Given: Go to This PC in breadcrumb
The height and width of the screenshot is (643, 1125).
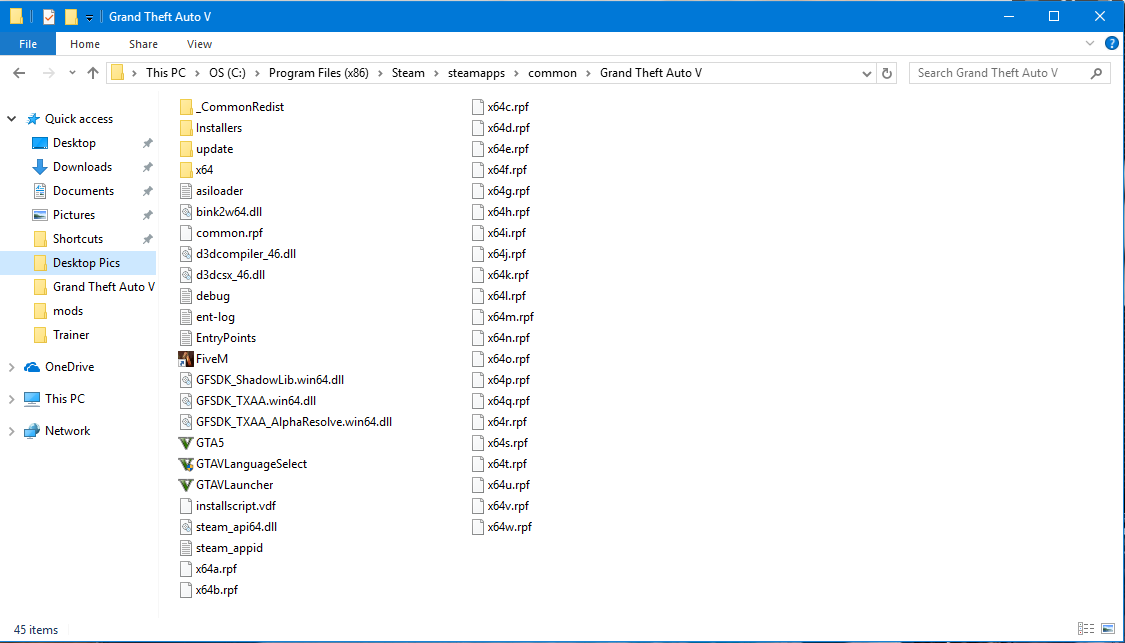Looking at the screenshot, I should tap(166, 73).
